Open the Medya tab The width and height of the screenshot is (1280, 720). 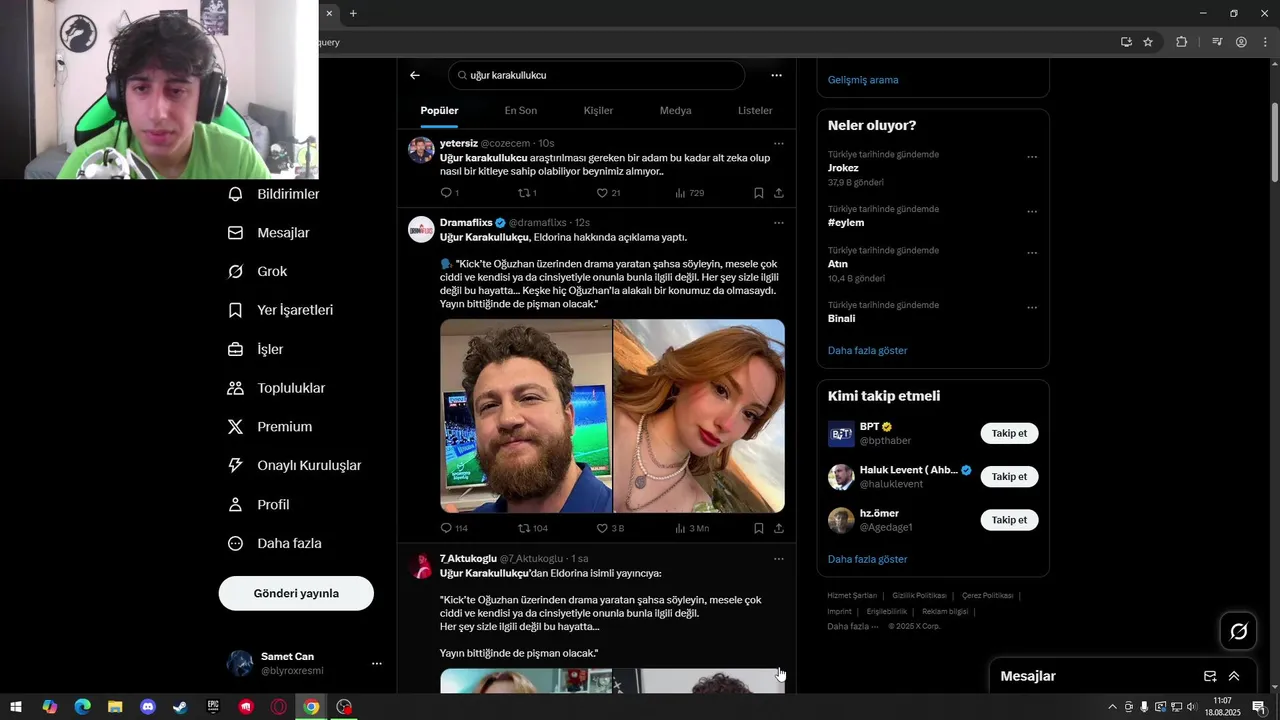(x=675, y=110)
